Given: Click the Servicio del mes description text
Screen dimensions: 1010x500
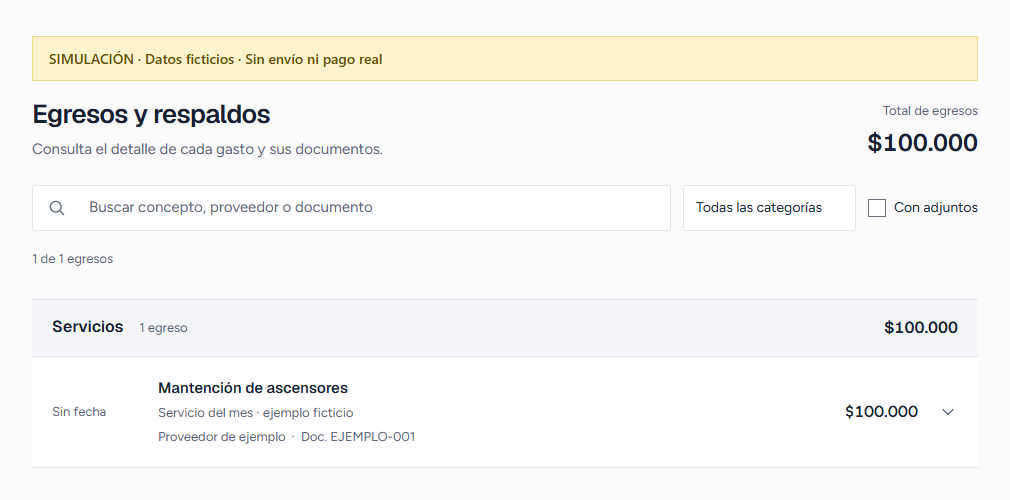Looking at the screenshot, I should pyautogui.click(x=255, y=412).
